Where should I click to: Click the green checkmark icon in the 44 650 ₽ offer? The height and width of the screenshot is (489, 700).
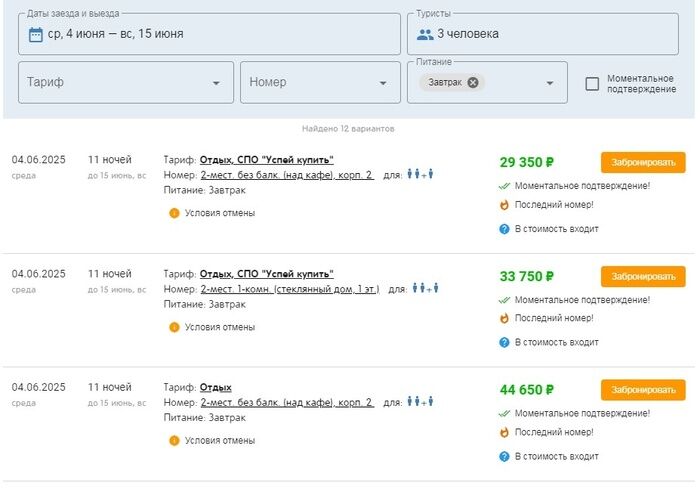click(x=504, y=413)
